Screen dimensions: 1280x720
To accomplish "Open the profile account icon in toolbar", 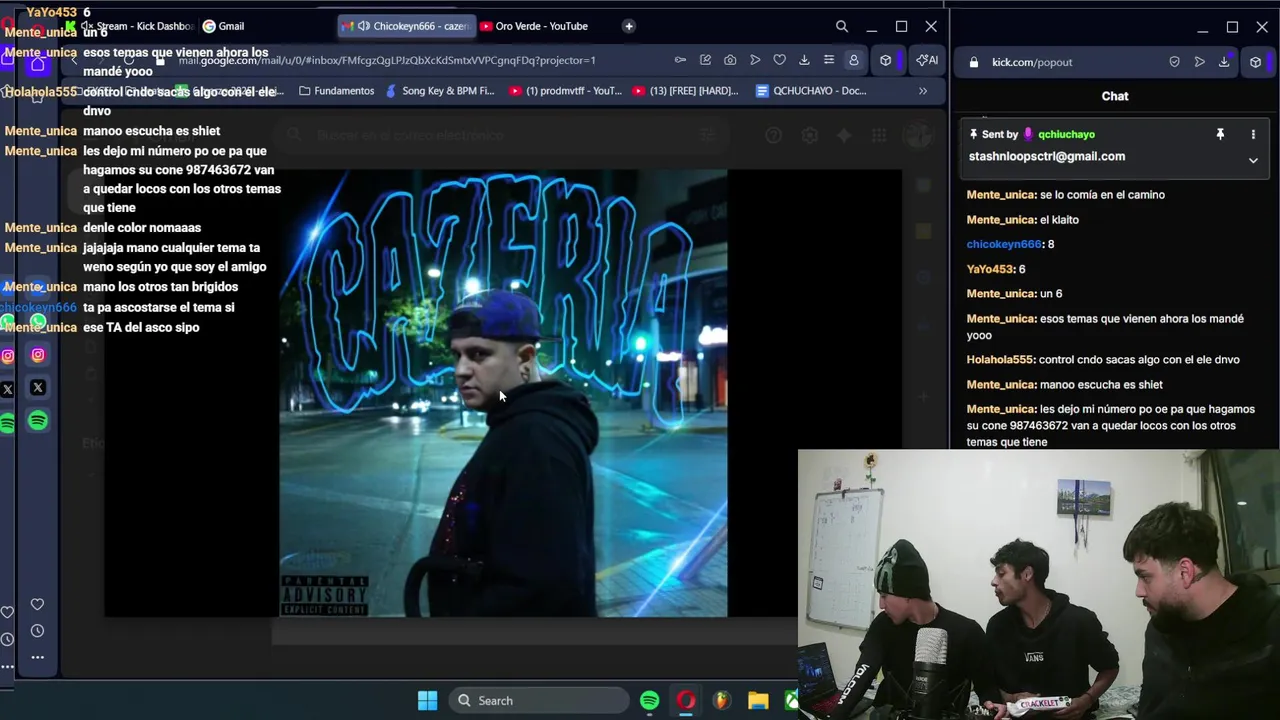I will click(x=854, y=60).
